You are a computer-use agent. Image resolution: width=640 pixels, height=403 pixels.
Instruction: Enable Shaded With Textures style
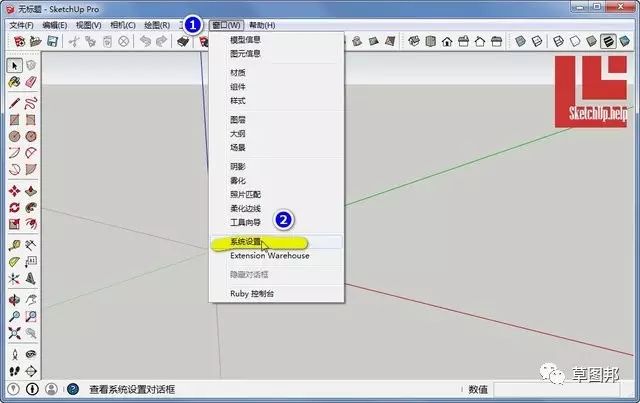pos(608,41)
